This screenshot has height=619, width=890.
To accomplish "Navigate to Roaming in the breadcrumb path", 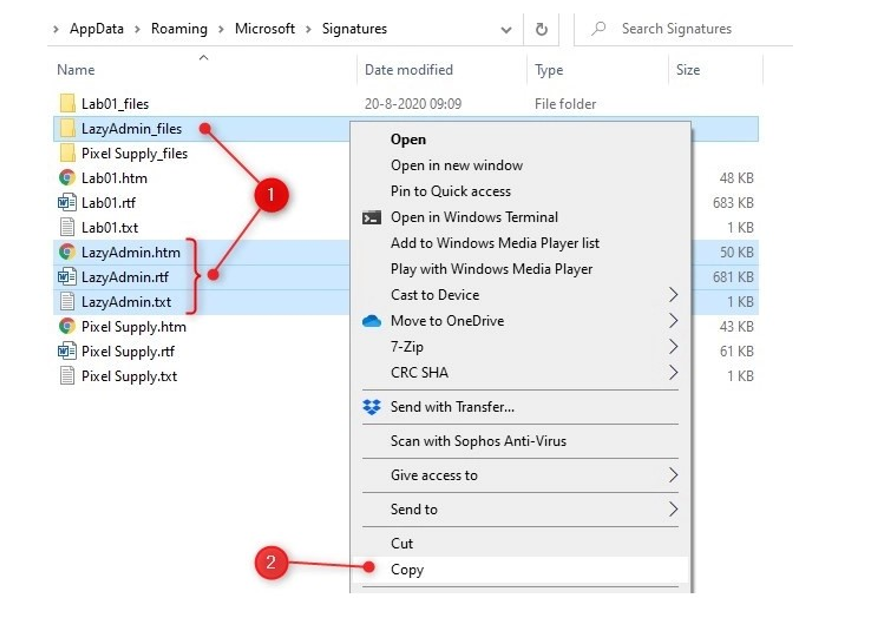I will point(179,29).
